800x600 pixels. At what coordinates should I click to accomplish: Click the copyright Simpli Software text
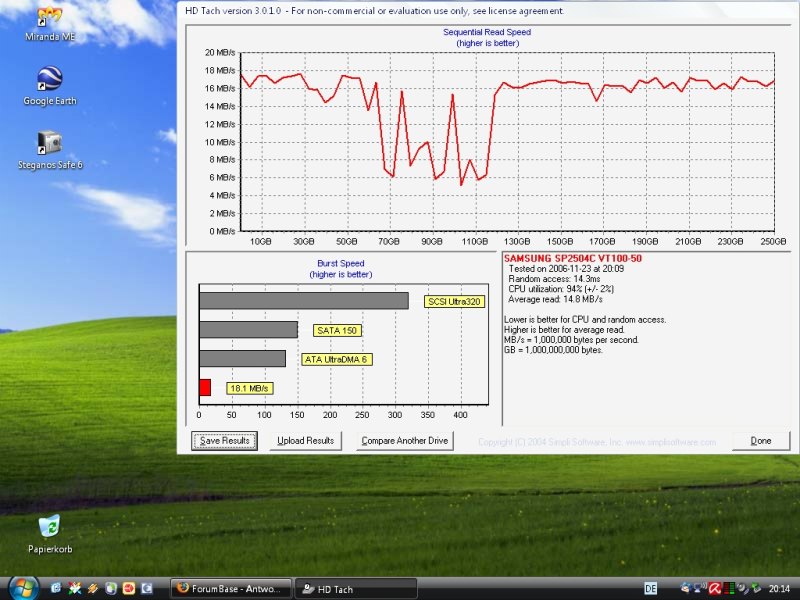pos(597,442)
